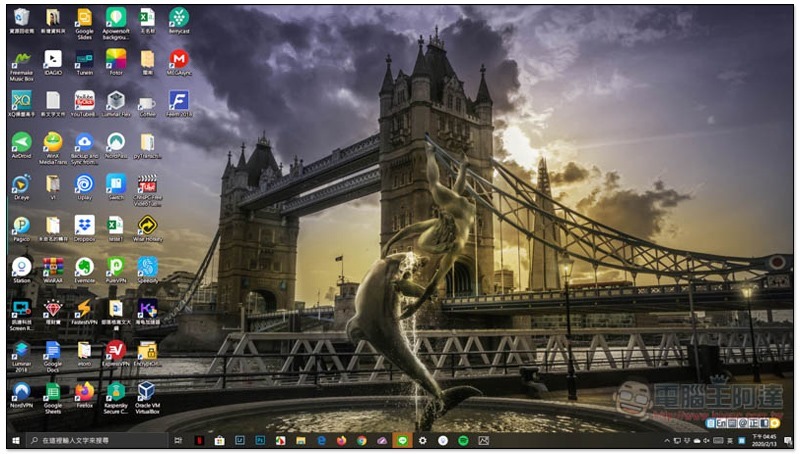800x454 pixels.
Task: Open the Apowersoft background eraser shortcut
Action: click(116, 23)
